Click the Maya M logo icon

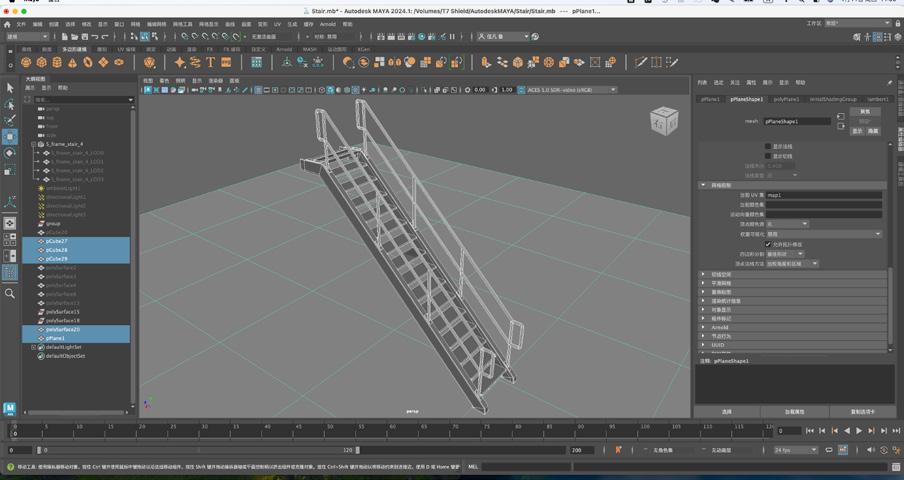[9, 409]
